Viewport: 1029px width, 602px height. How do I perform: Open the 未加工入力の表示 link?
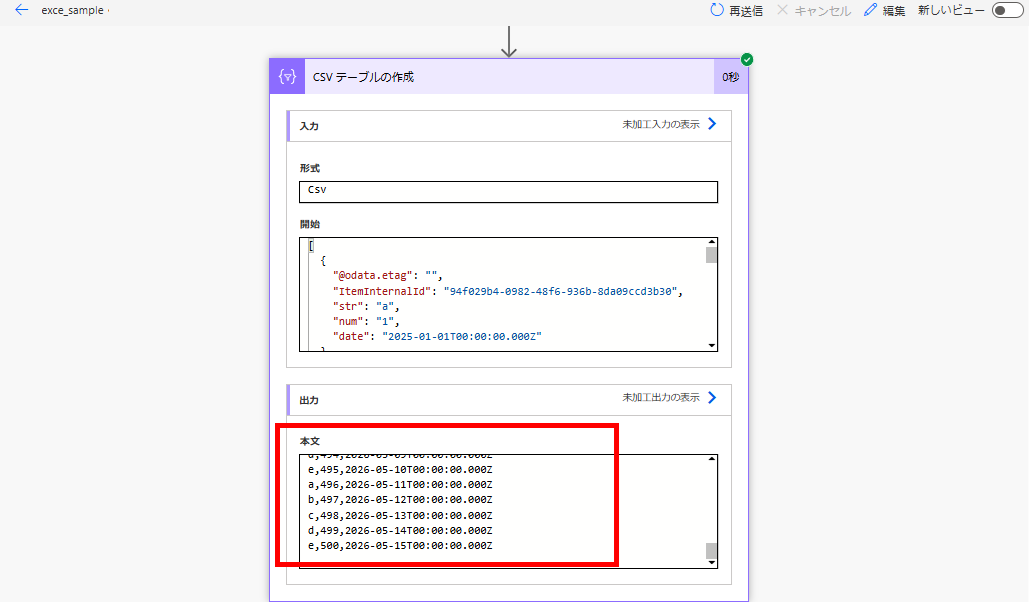(660, 125)
